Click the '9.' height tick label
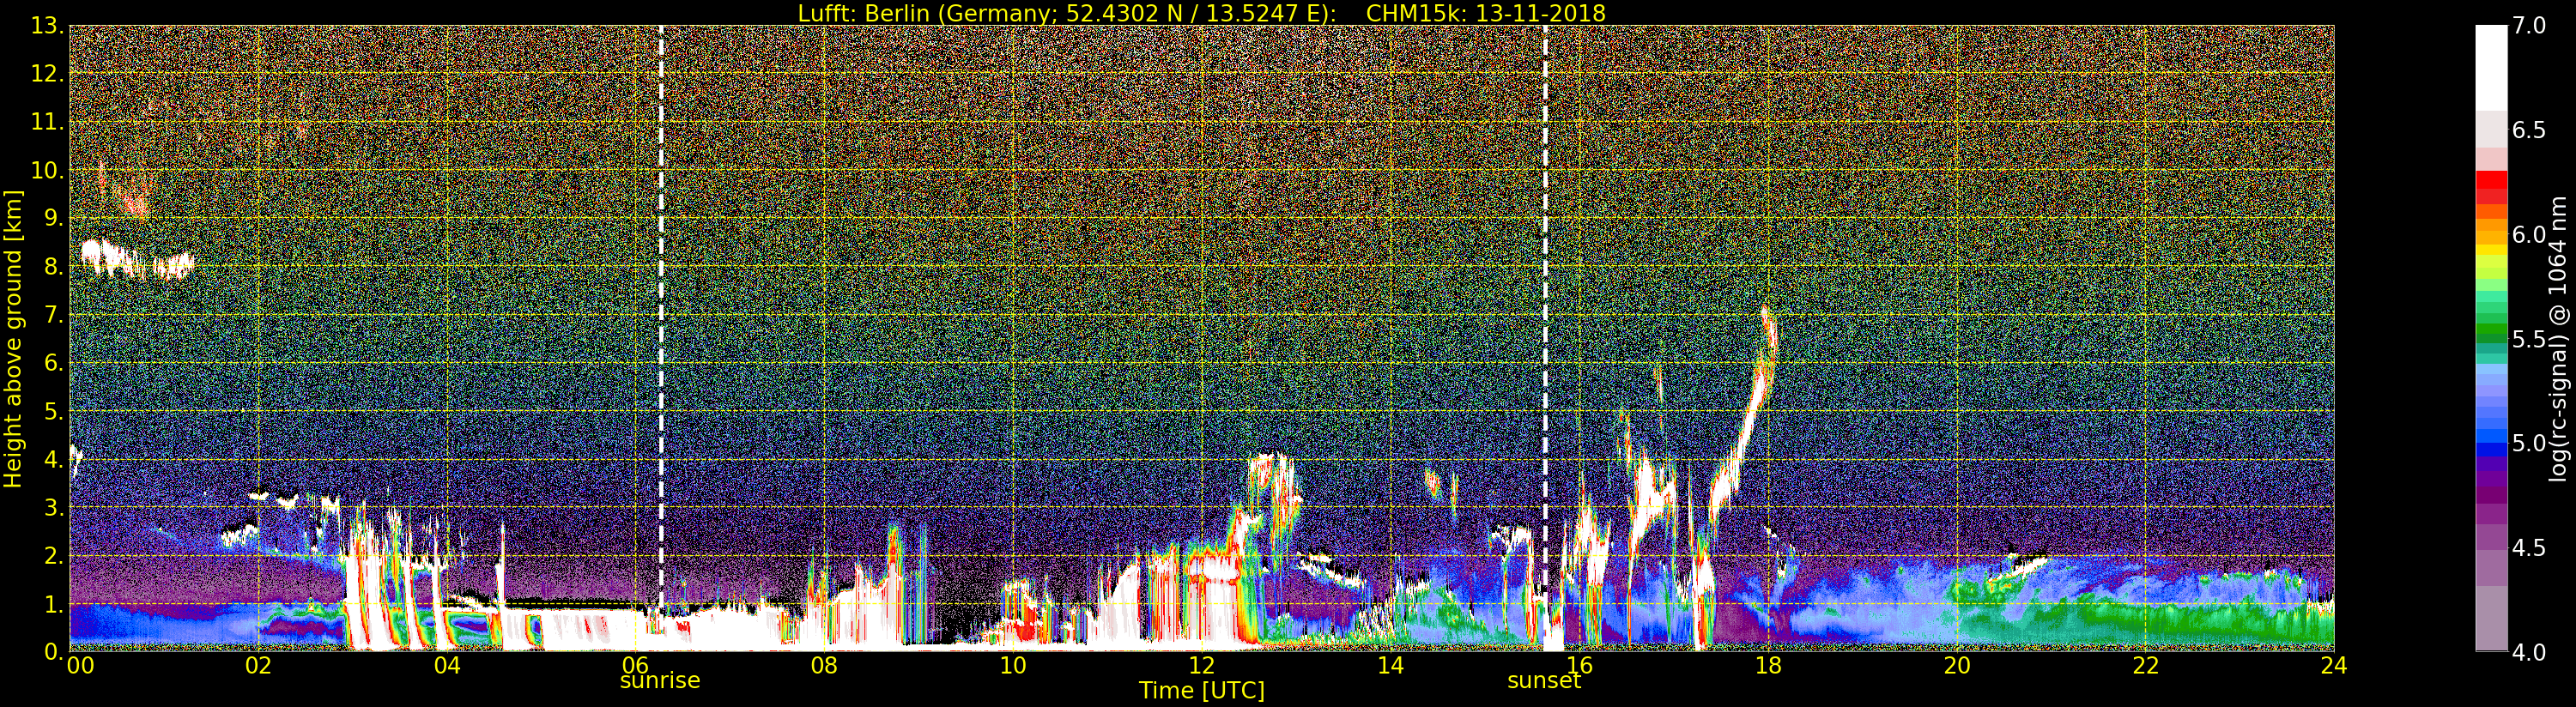2576x707 pixels. point(53,218)
